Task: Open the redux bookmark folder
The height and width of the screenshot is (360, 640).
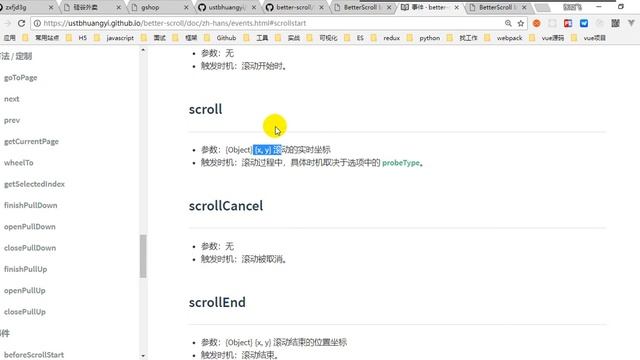Action: coord(387,38)
